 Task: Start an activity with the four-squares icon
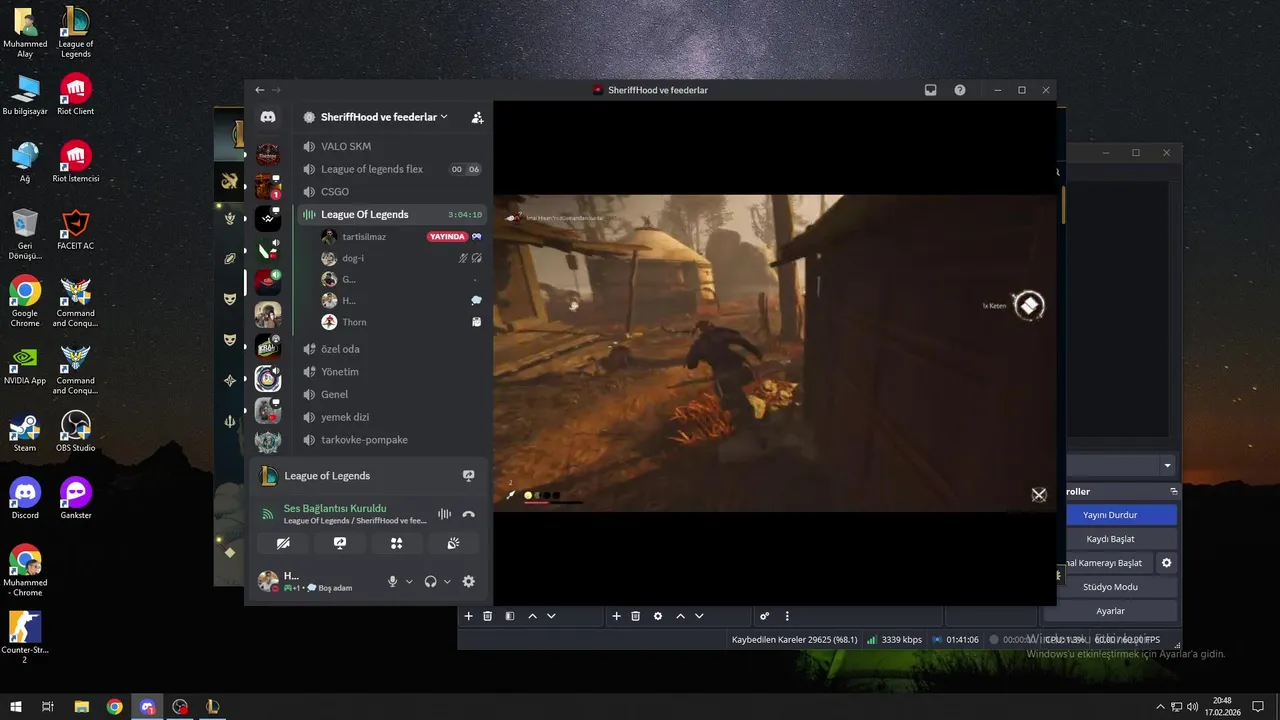point(396,543)
